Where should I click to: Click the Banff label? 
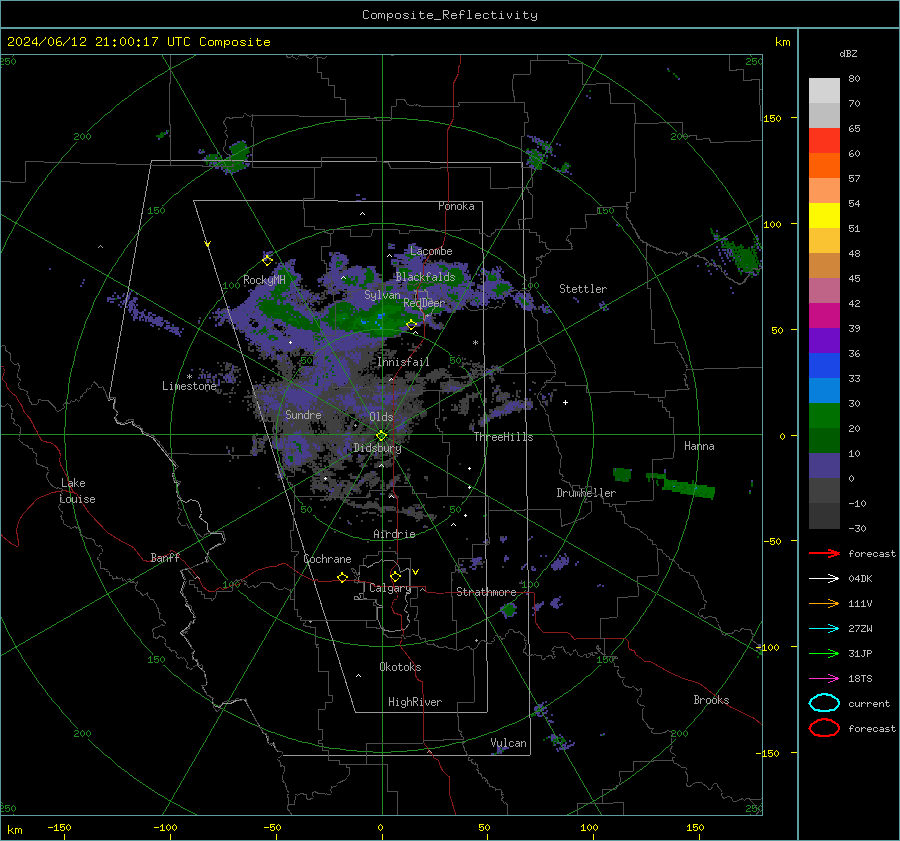point(165,557)
